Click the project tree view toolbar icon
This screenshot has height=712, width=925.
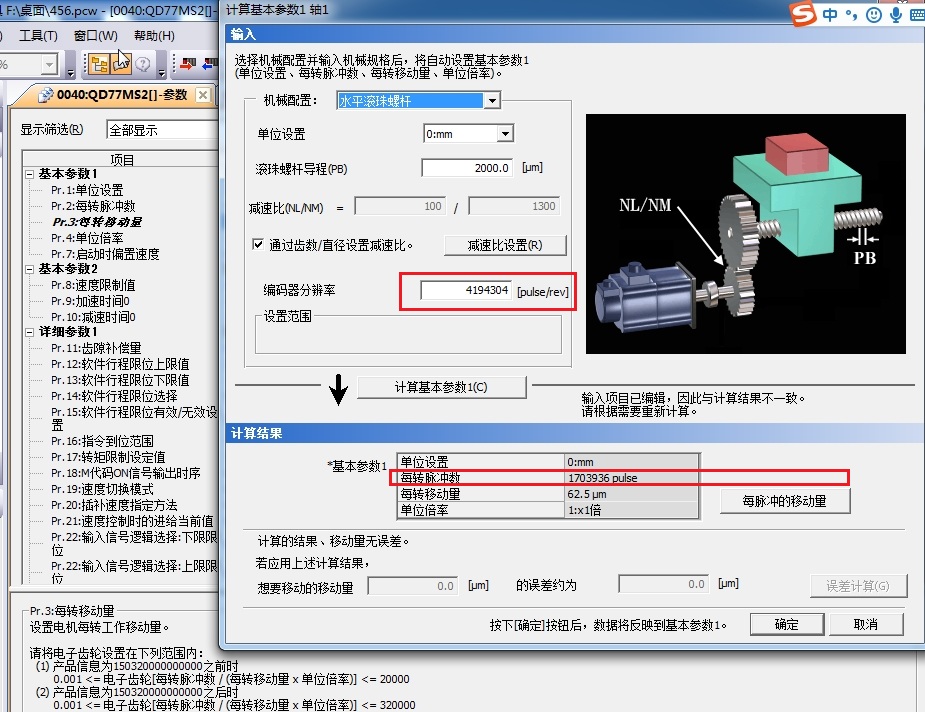tap(99, 65)
